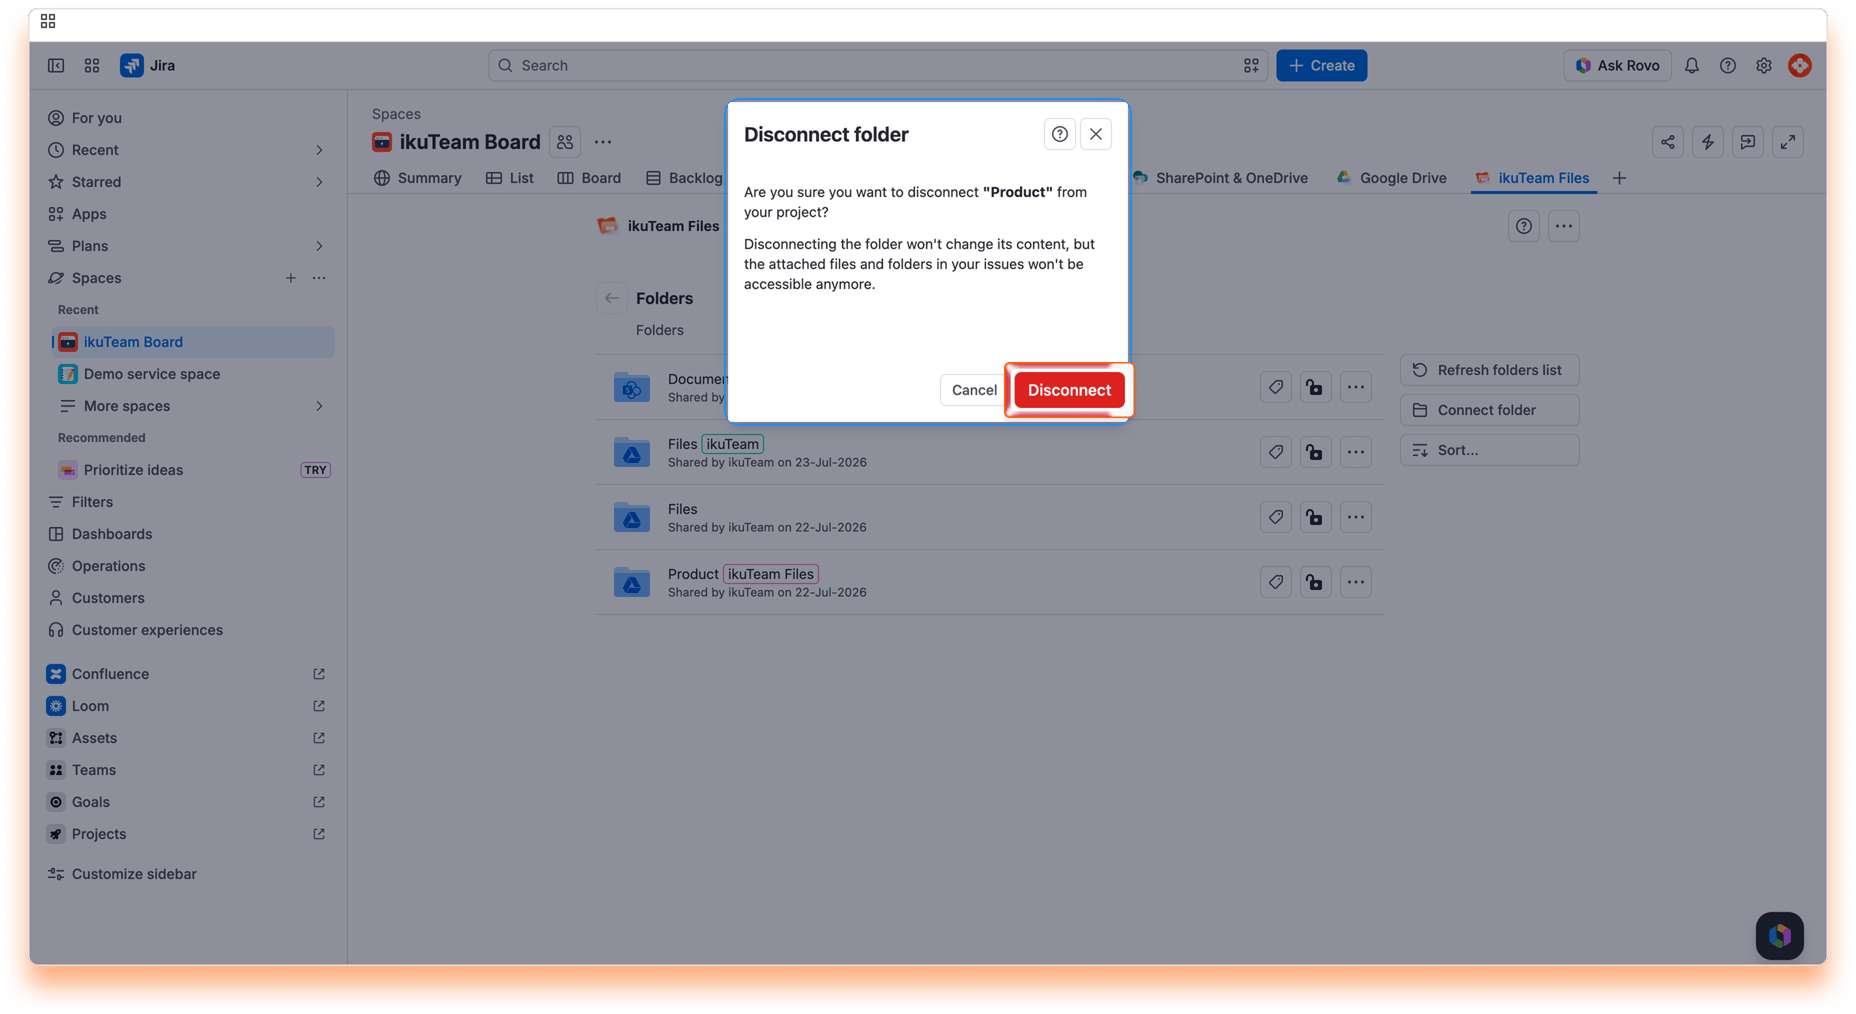
Task: Open Spaces more options ellipsis
Action: coord(319,278)
